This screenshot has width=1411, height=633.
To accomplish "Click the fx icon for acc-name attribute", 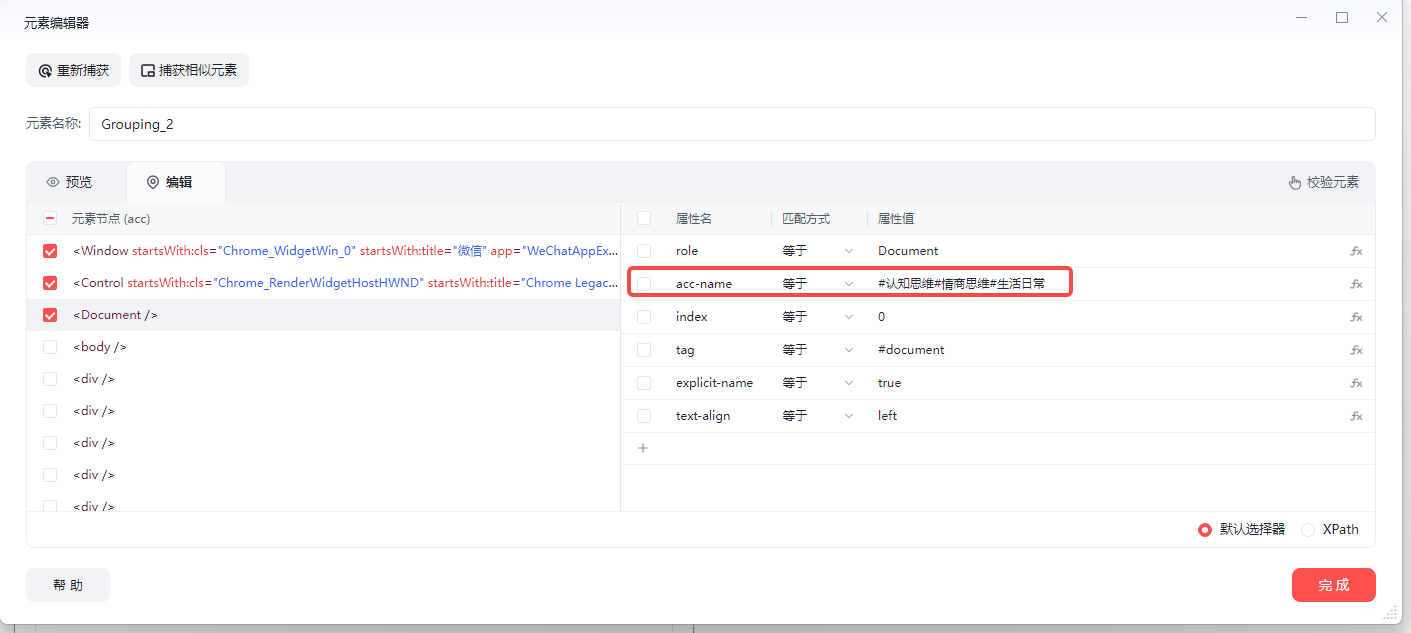I will pyautogui.click(x=1356, y=284).
